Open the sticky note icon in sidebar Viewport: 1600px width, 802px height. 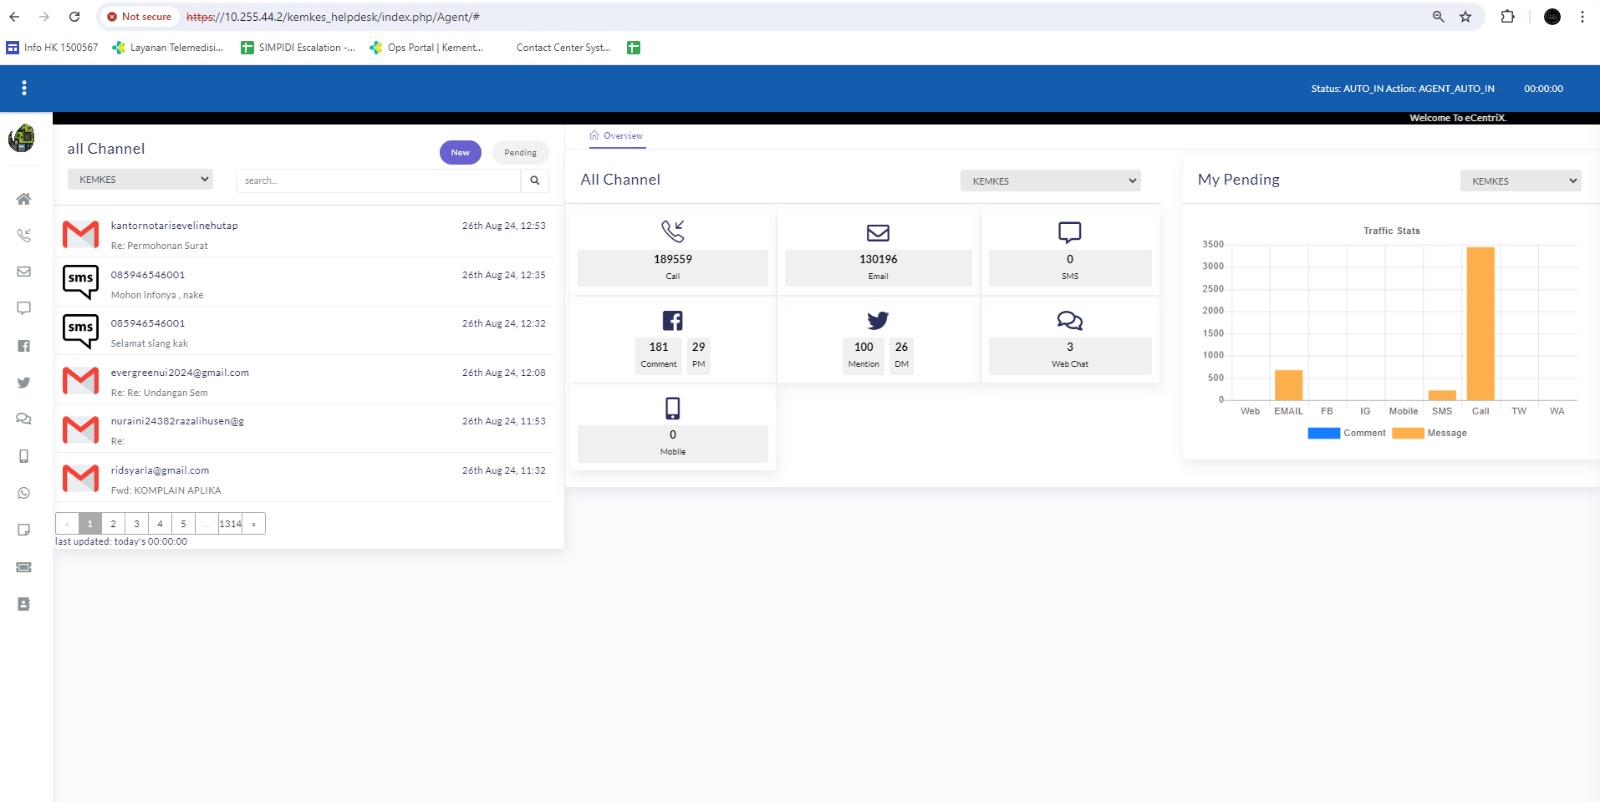pos(24,530)
